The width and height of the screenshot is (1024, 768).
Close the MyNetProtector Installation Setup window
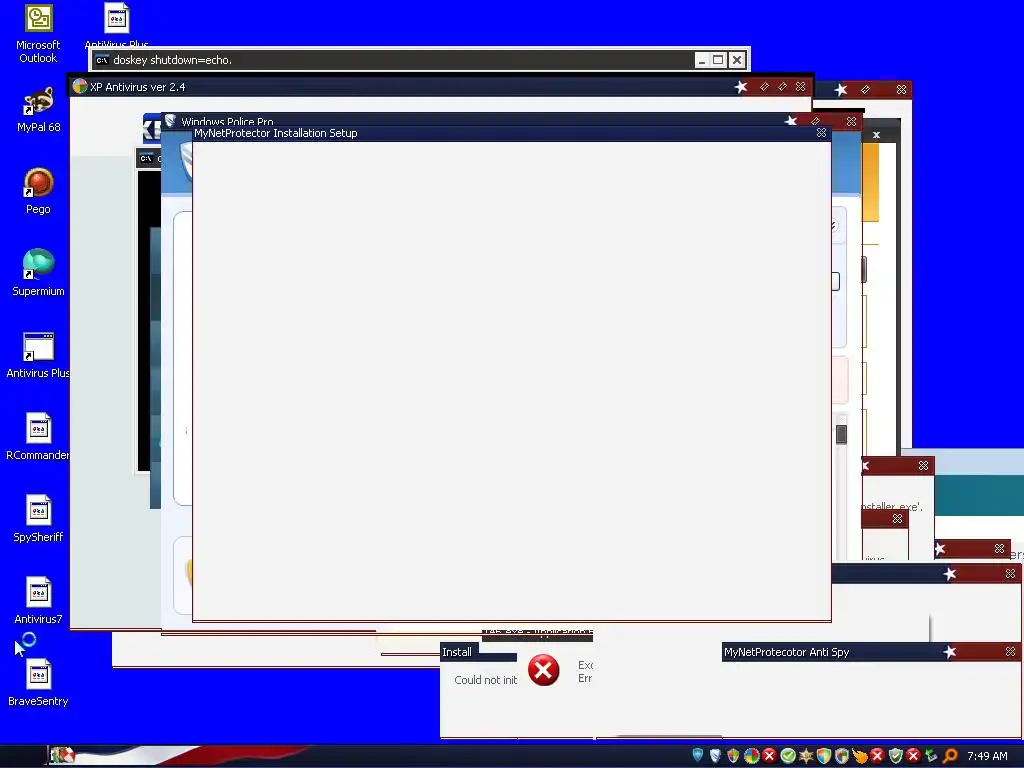pyautogui.click(x=822, y=133)
